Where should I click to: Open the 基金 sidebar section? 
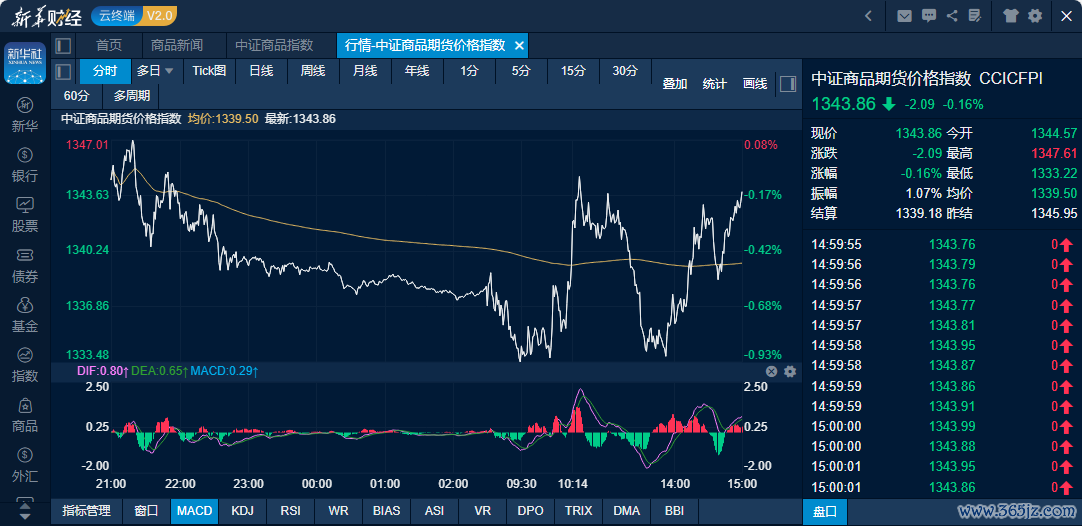tap(25, 315)
